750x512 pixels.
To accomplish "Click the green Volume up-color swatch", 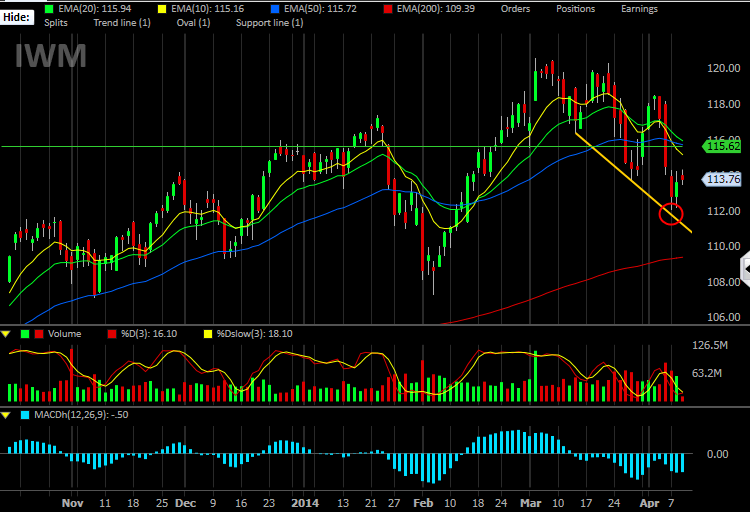I will tap(25, 334).
